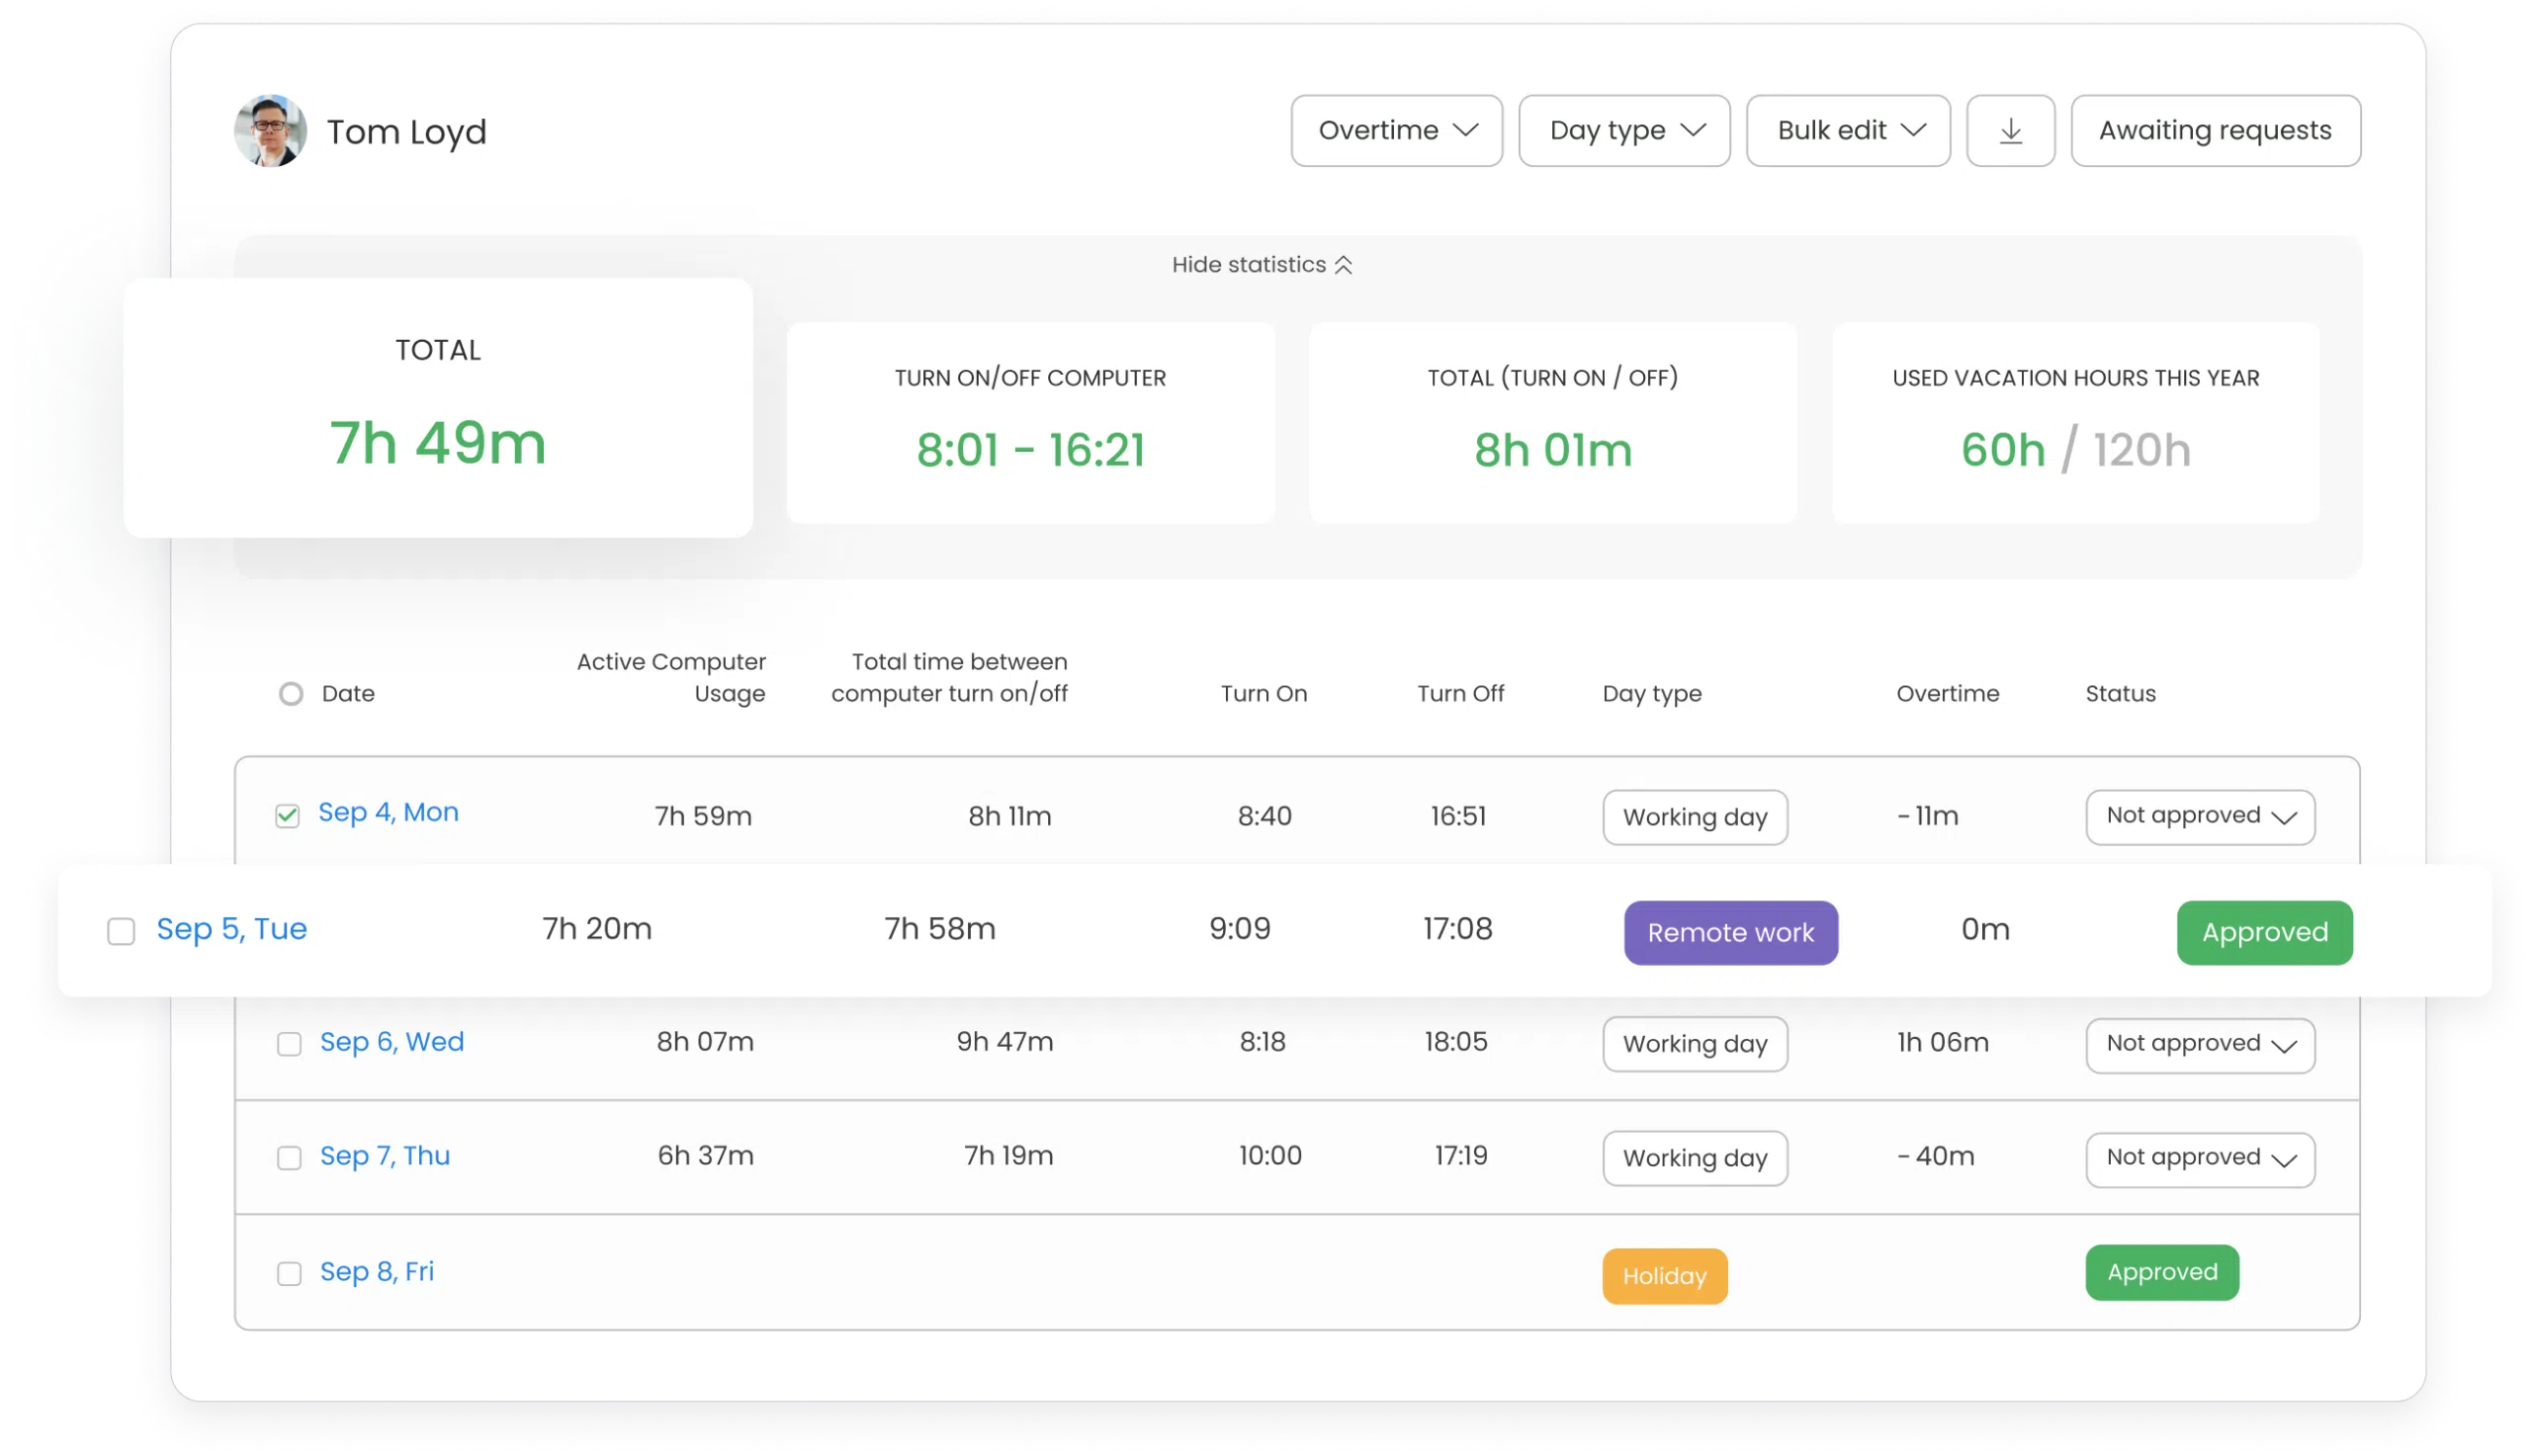Click the Day type column header

pyautogui.click(x=1651, y=693)
